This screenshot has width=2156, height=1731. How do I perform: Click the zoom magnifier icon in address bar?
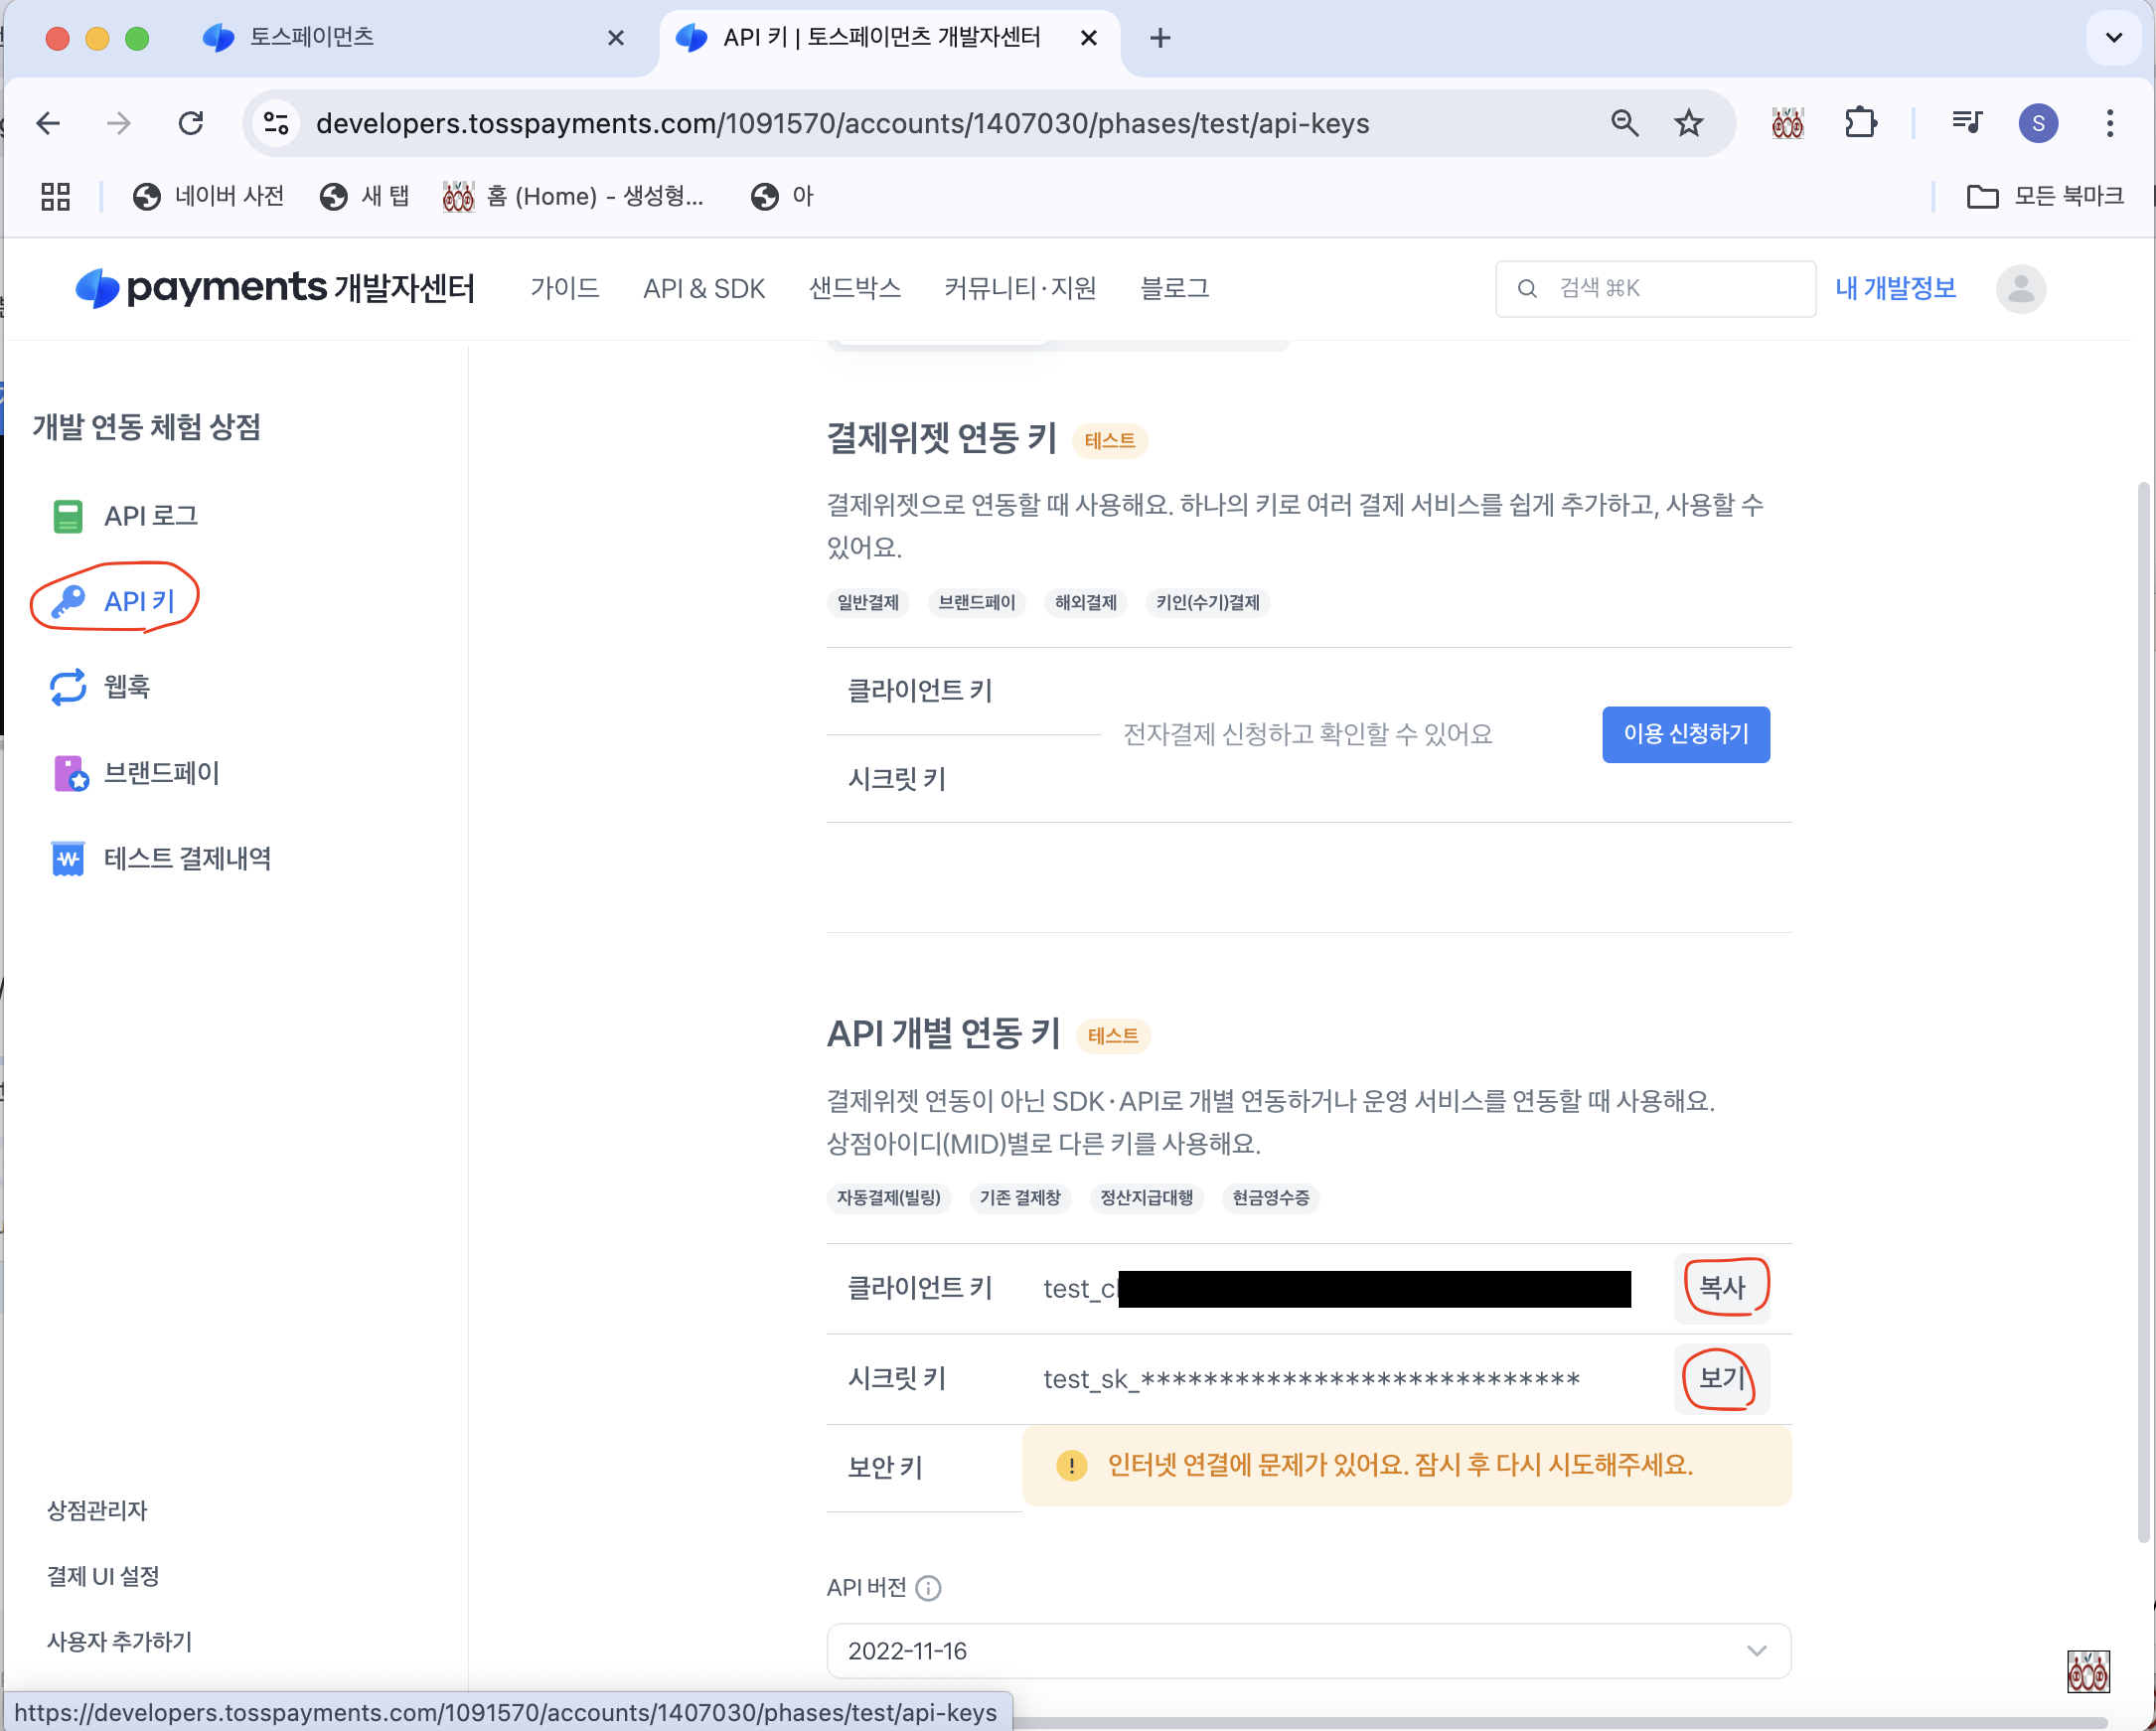click(1625, 123)
